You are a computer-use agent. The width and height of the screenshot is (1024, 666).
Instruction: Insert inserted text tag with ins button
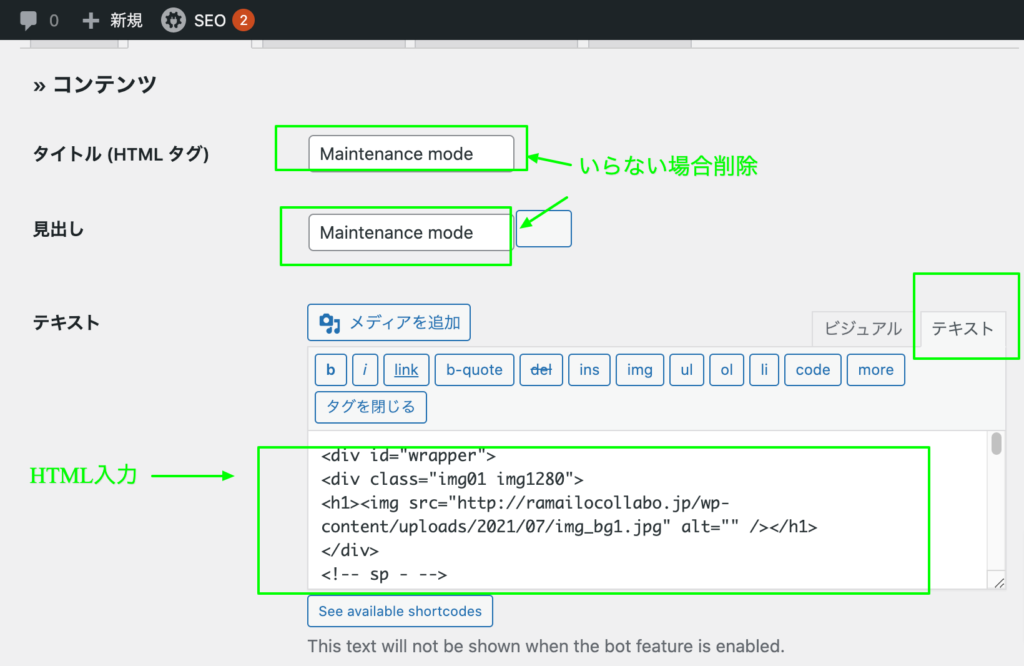589,370
